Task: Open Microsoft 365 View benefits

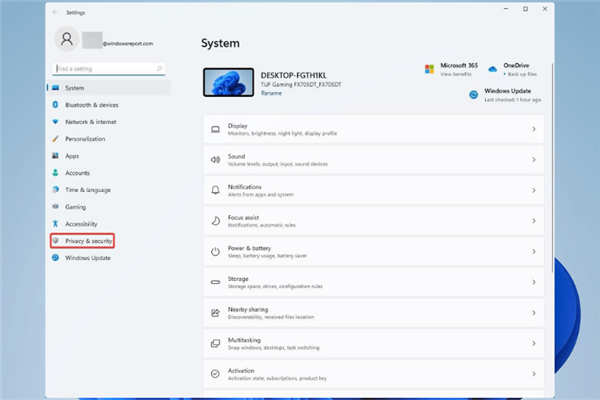Action: click(x=456, y=74)
